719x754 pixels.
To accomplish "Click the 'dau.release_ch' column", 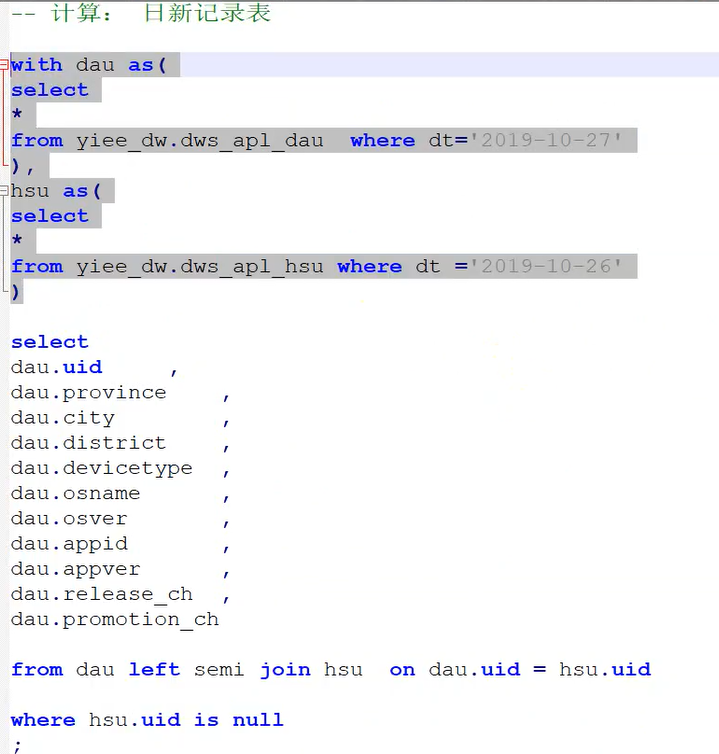I will coord(101,594).
